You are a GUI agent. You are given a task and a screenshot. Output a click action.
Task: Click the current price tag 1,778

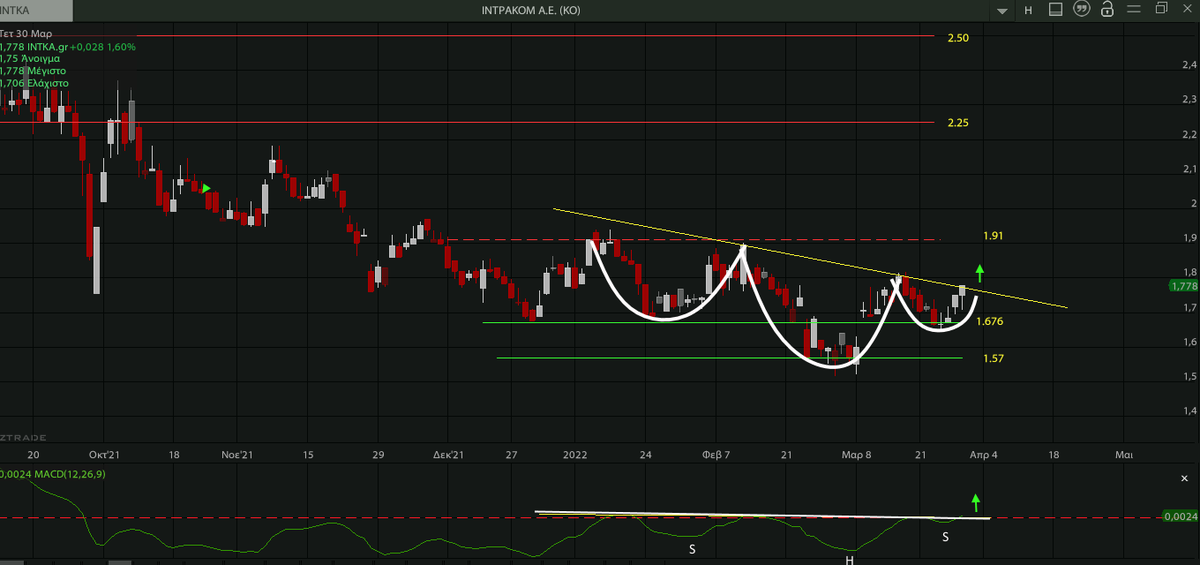pos(1182,285)
